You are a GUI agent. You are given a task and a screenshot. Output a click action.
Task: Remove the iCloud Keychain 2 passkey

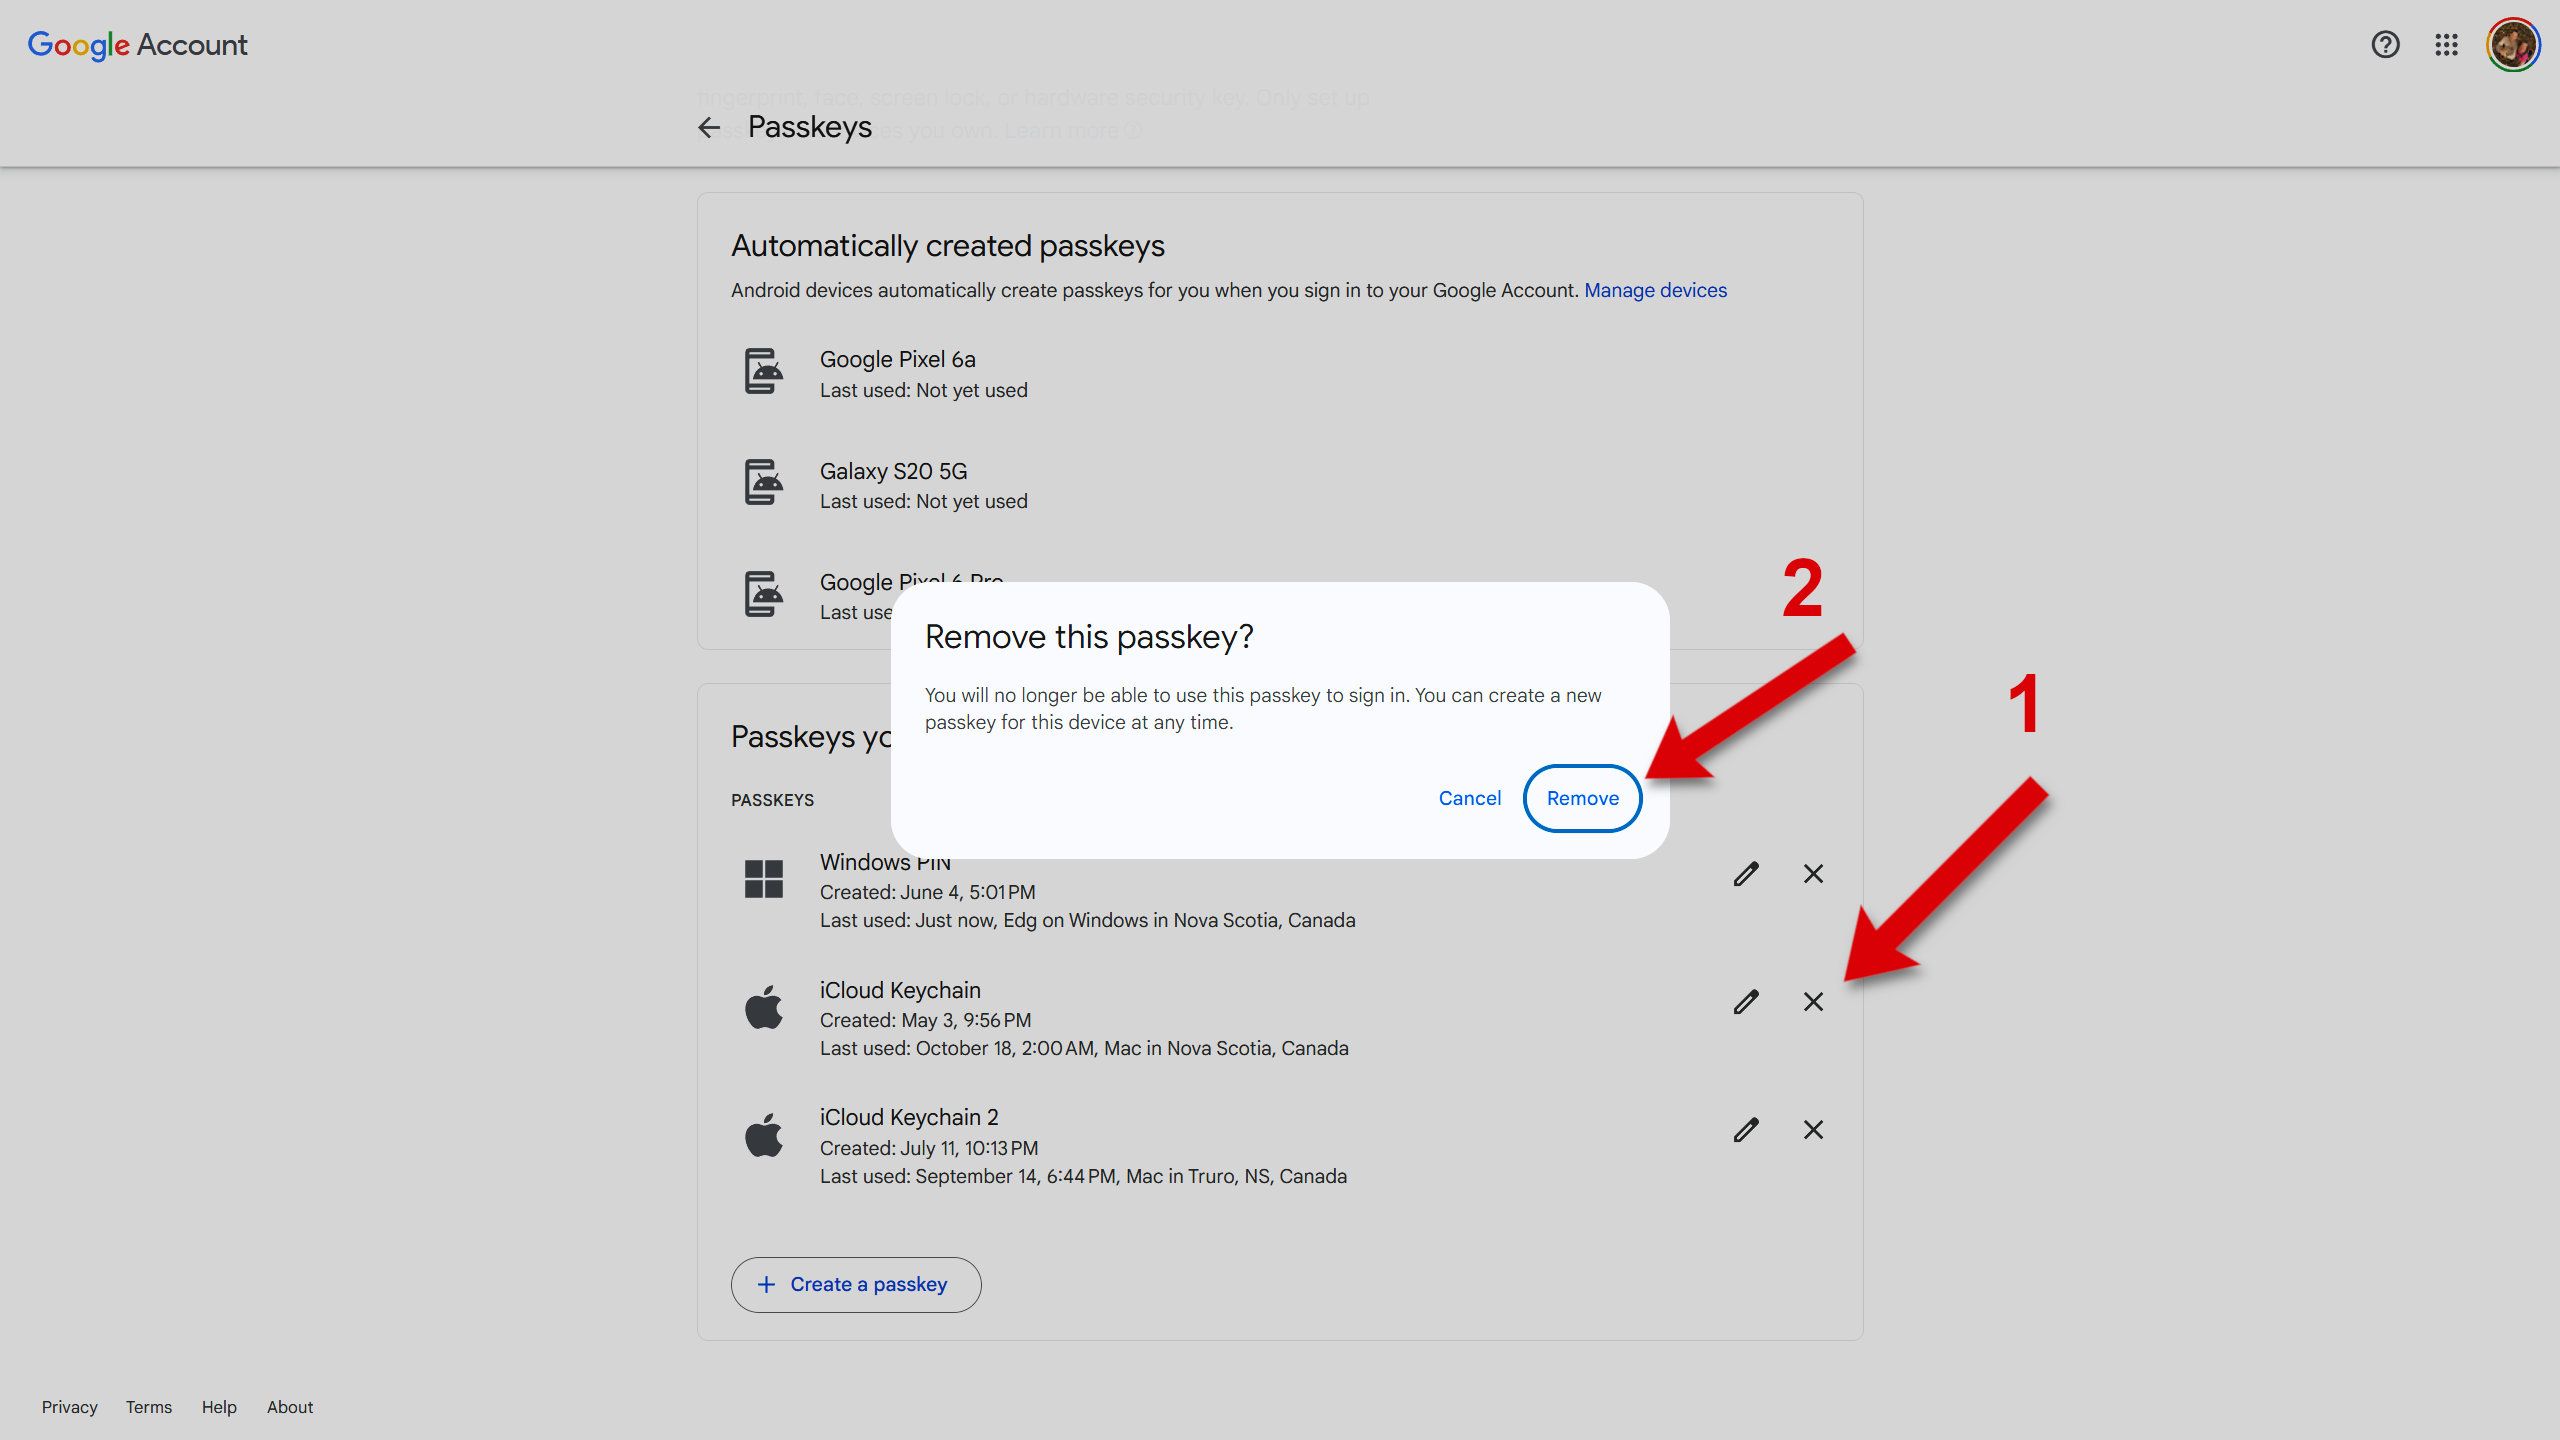point(1812,1129)
